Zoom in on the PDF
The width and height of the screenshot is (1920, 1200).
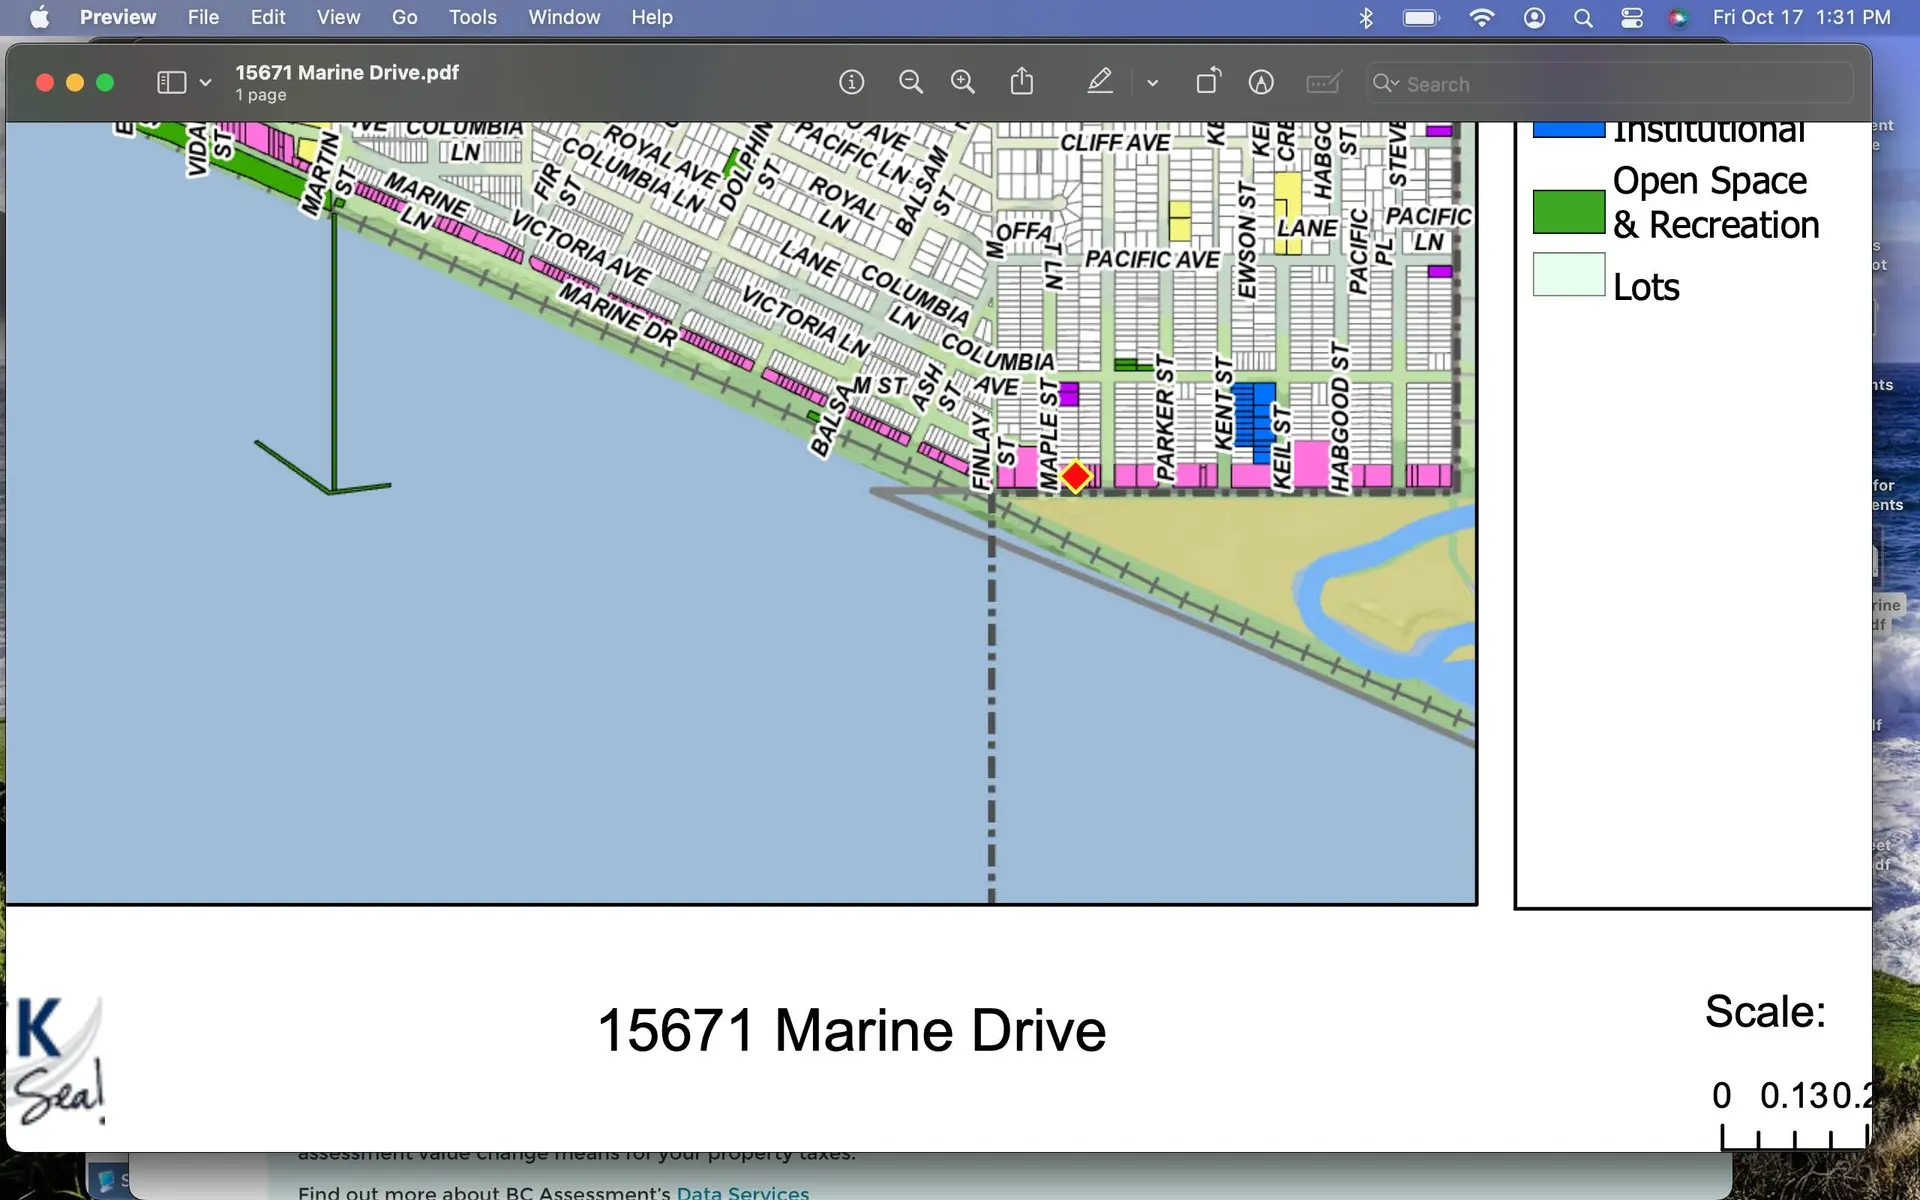(x=963, y=82)
